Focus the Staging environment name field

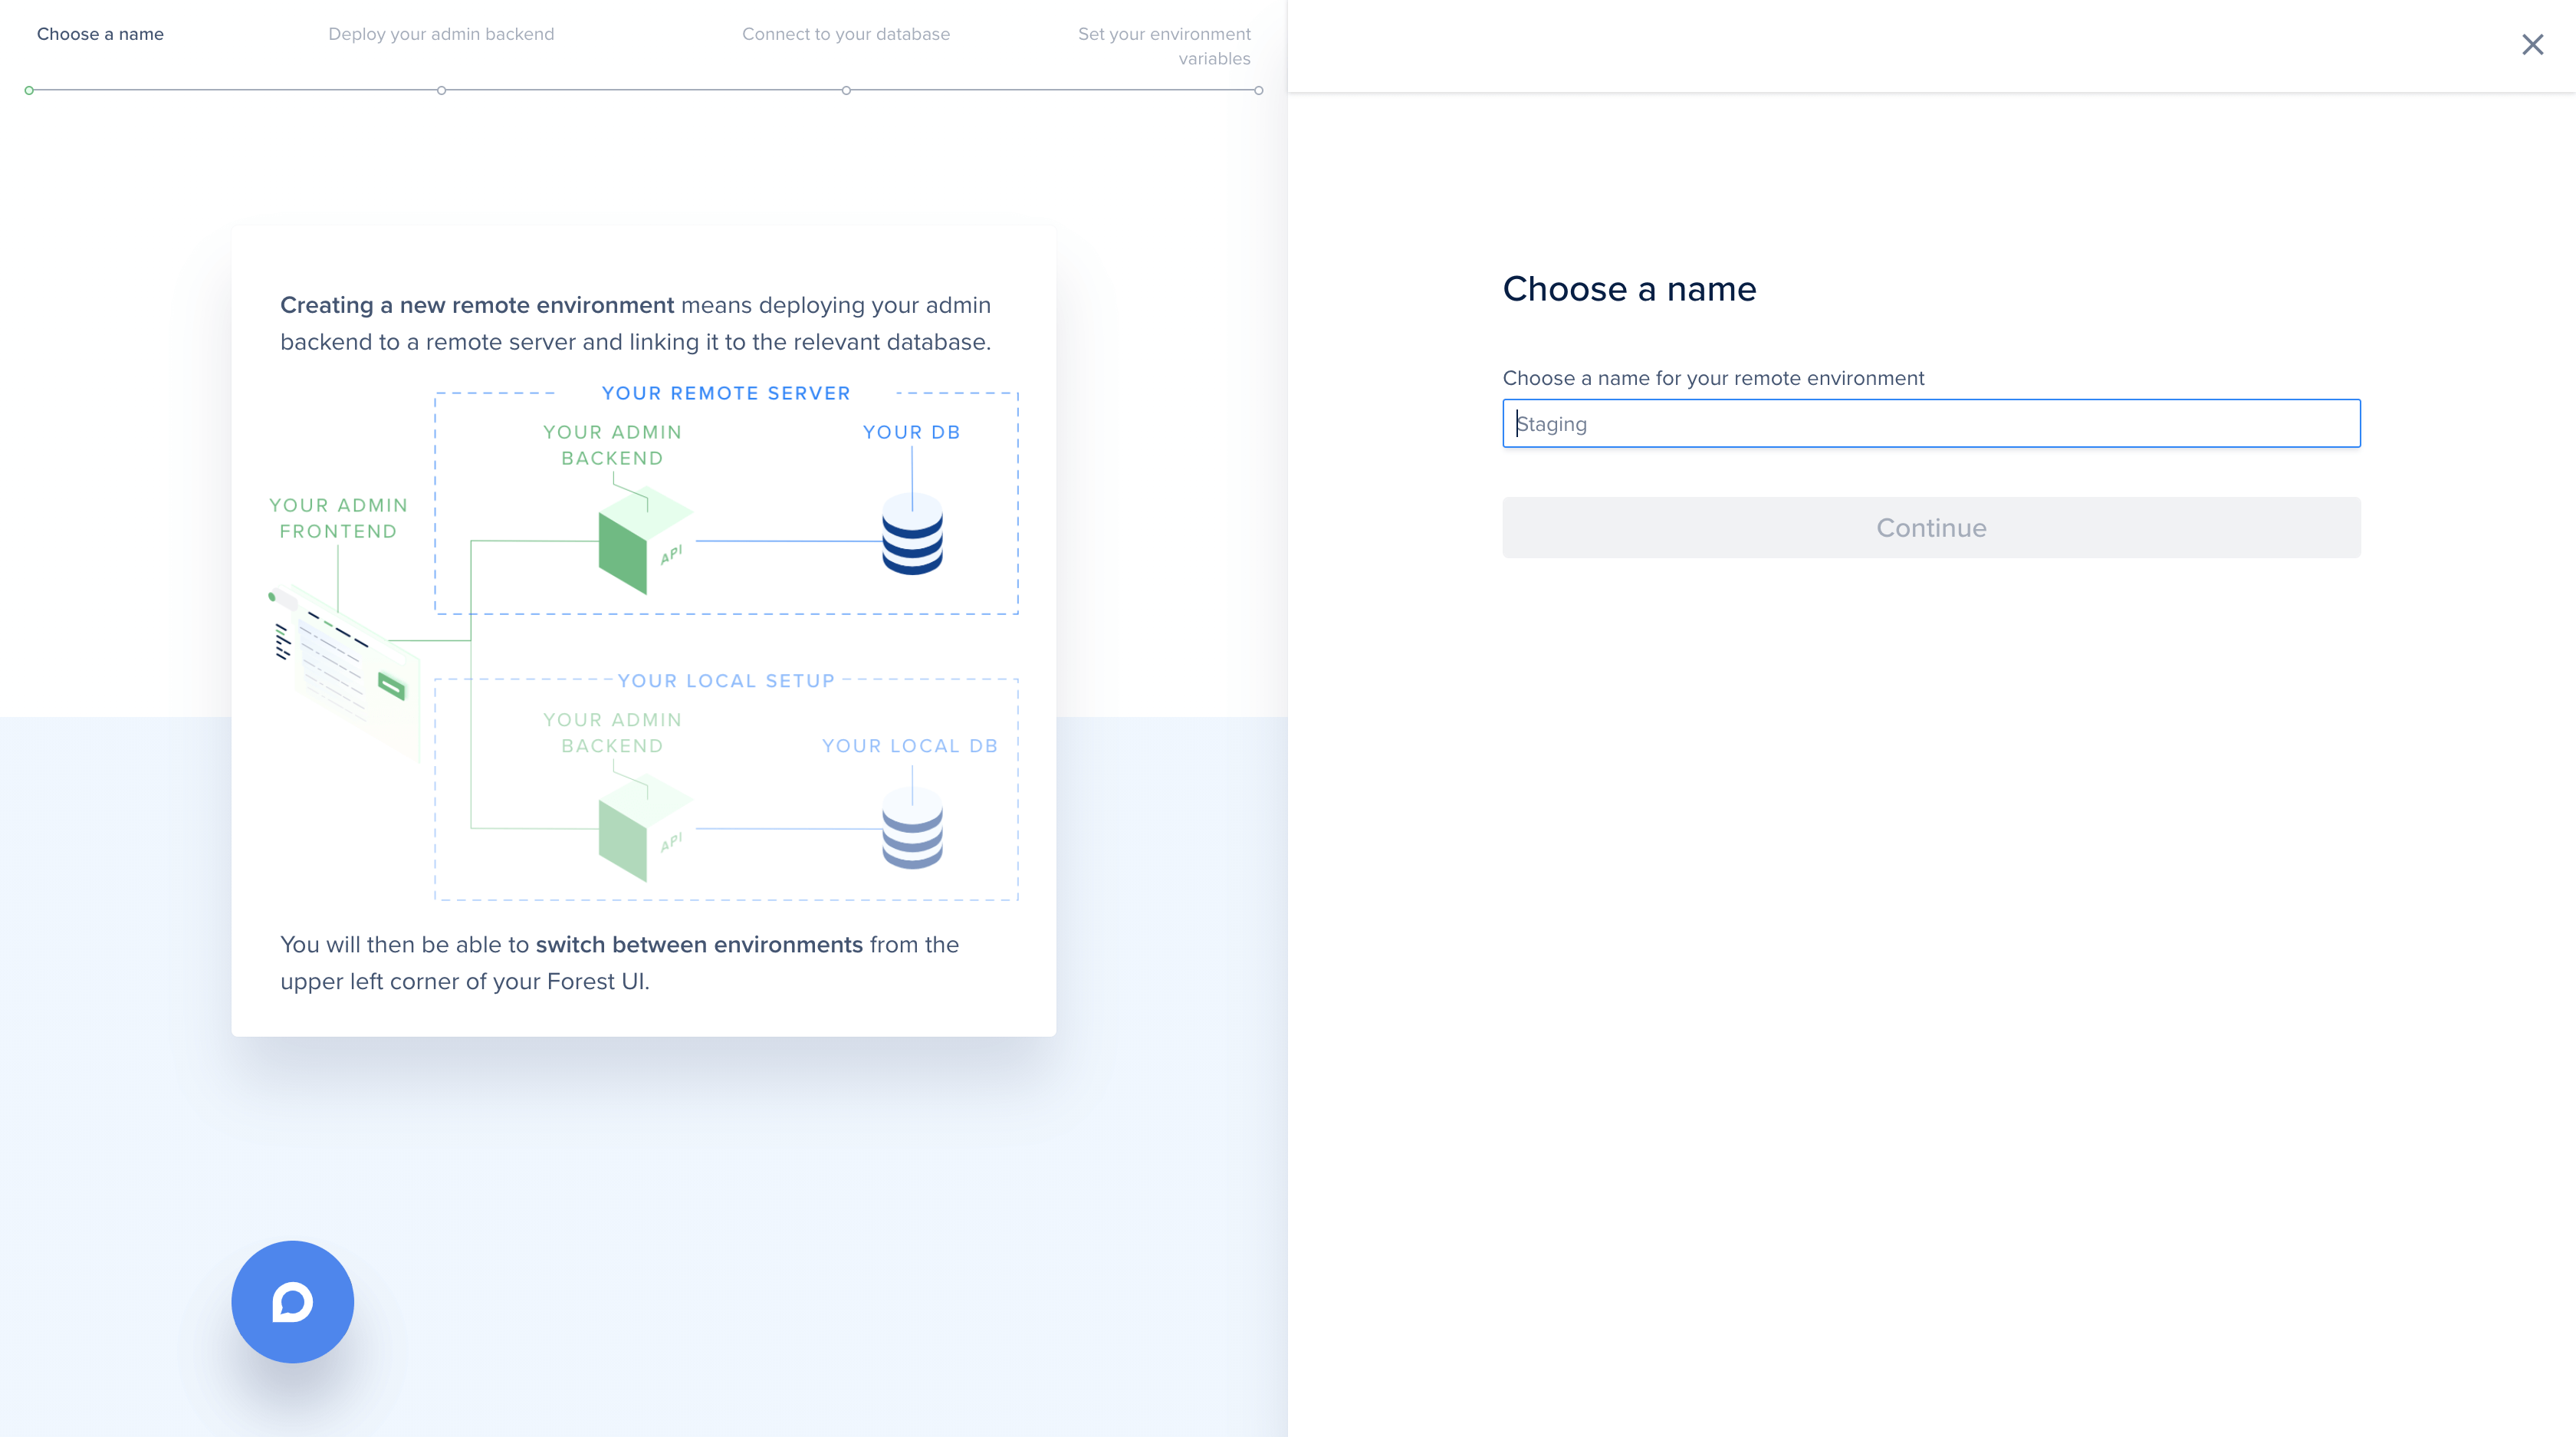1930,424
